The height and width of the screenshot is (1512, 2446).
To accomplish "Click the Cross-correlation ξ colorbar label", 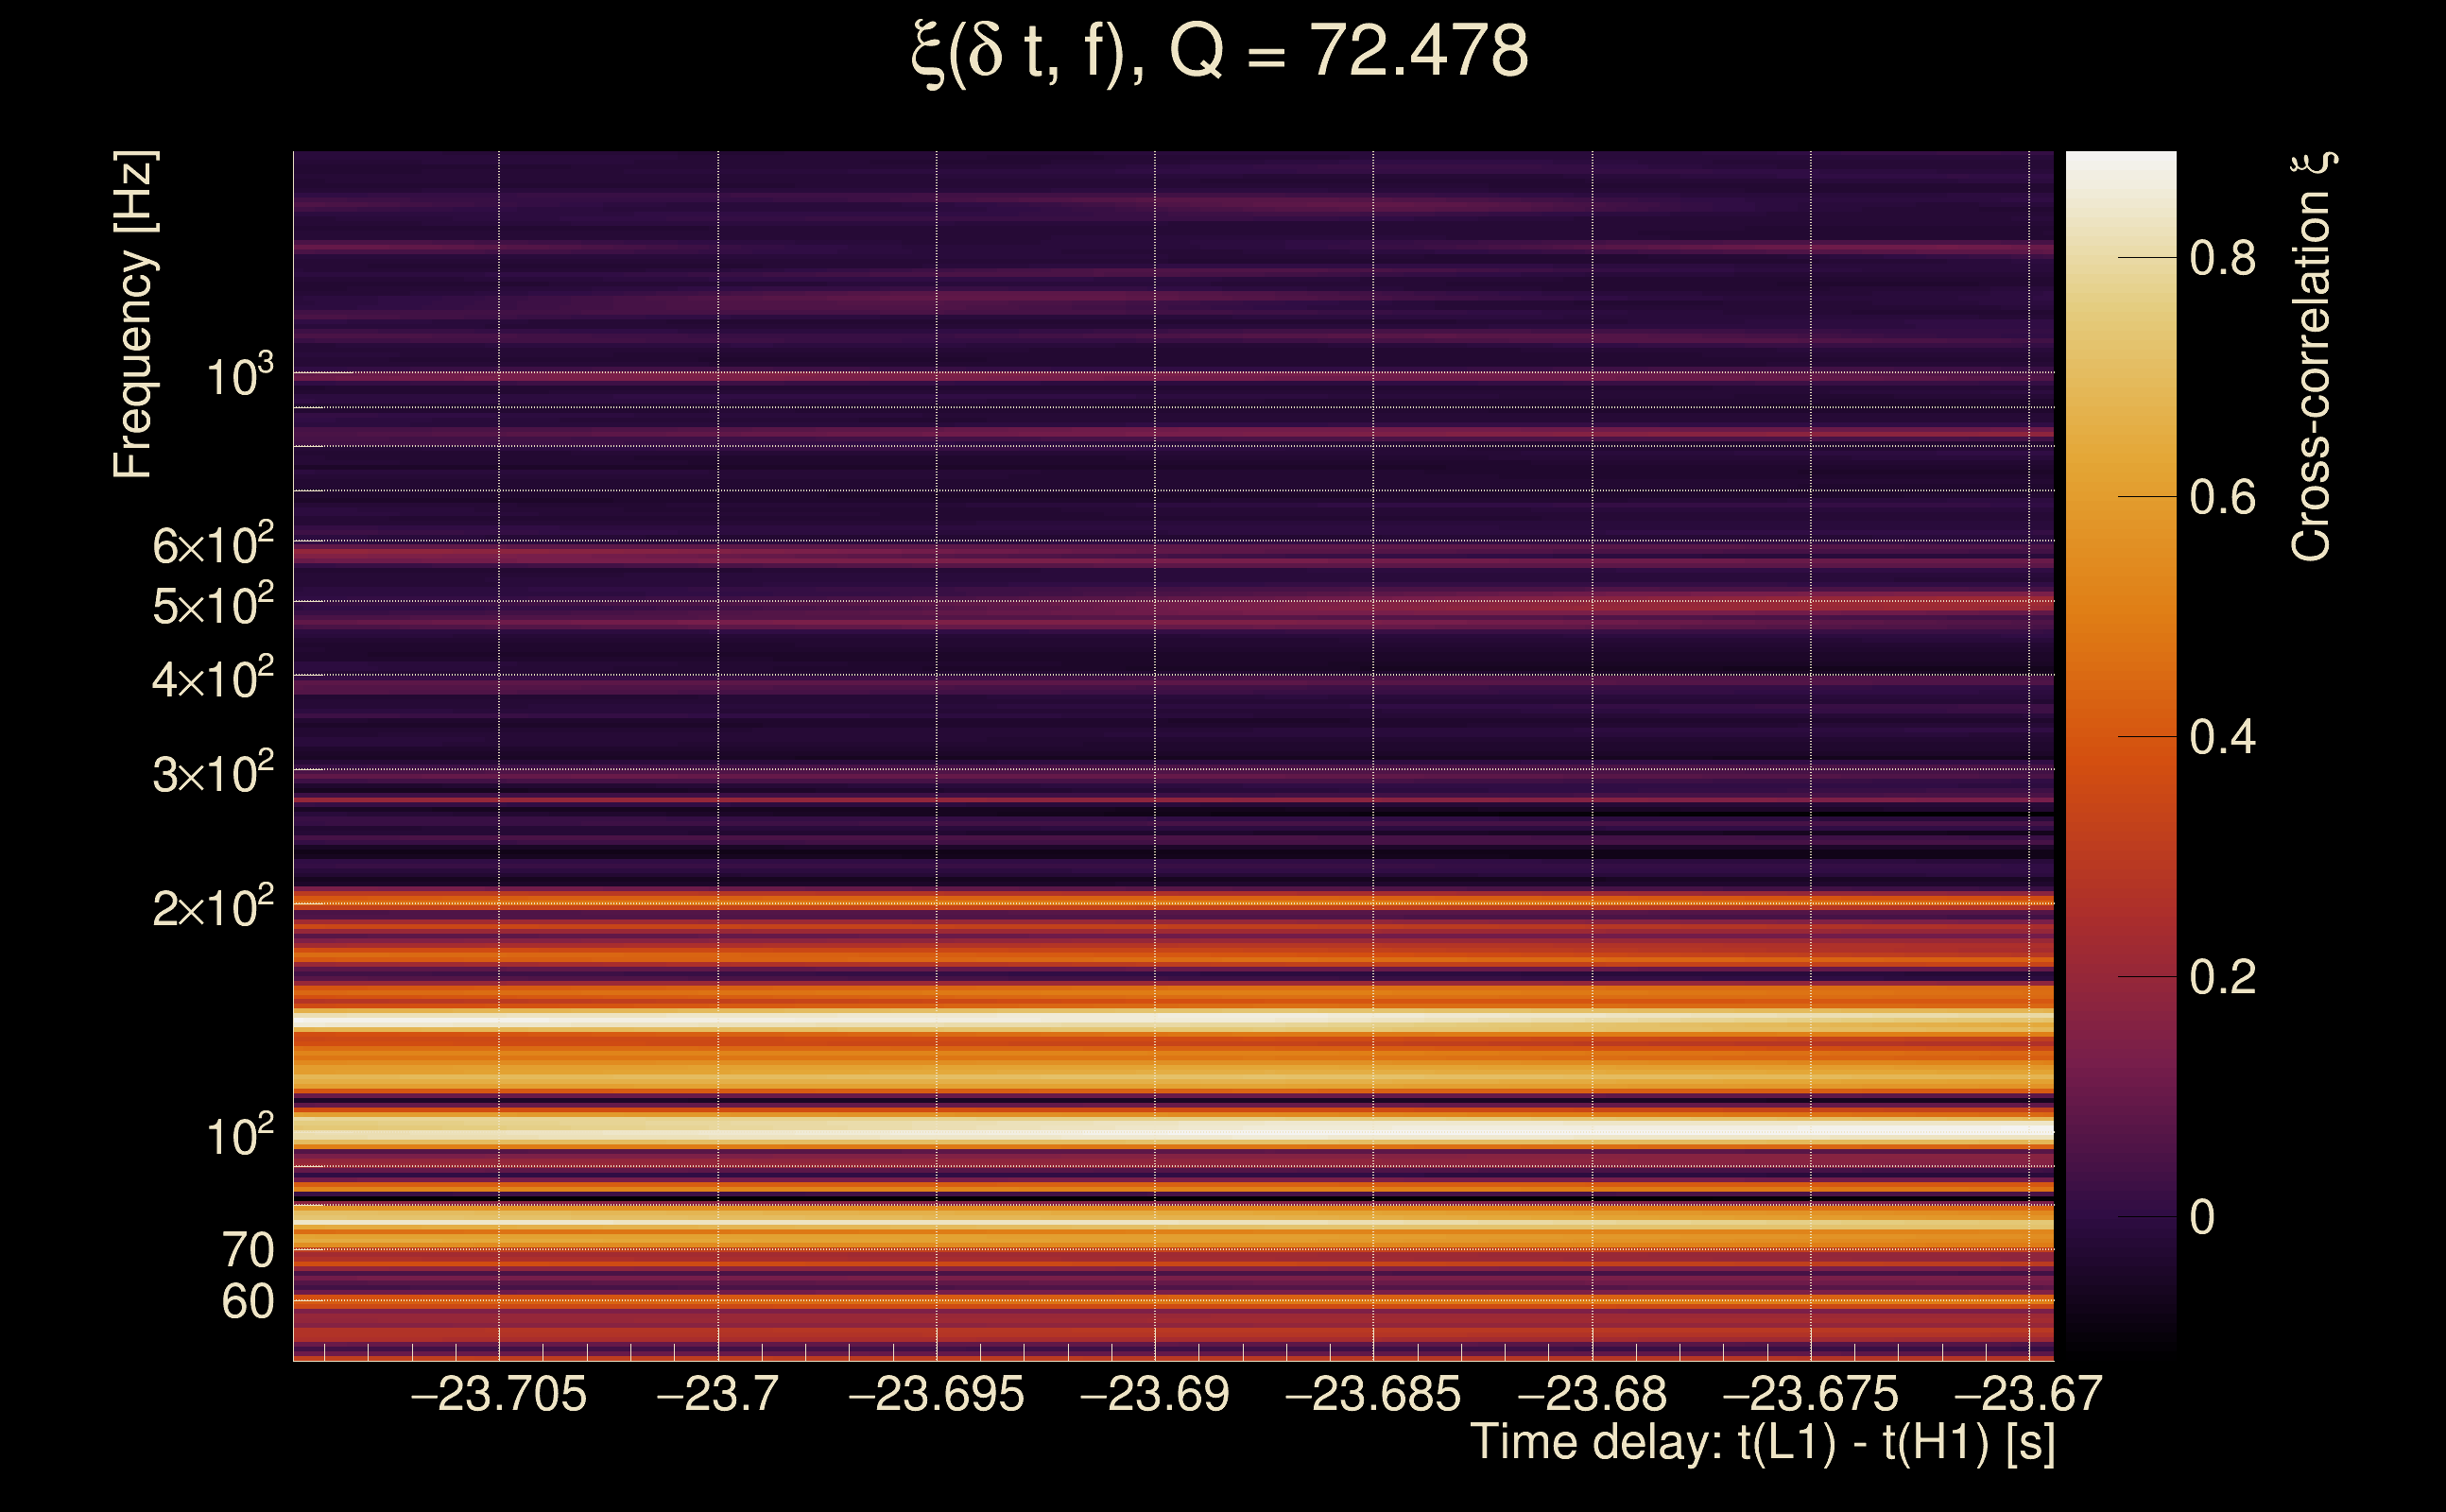I will (2312, 356).
